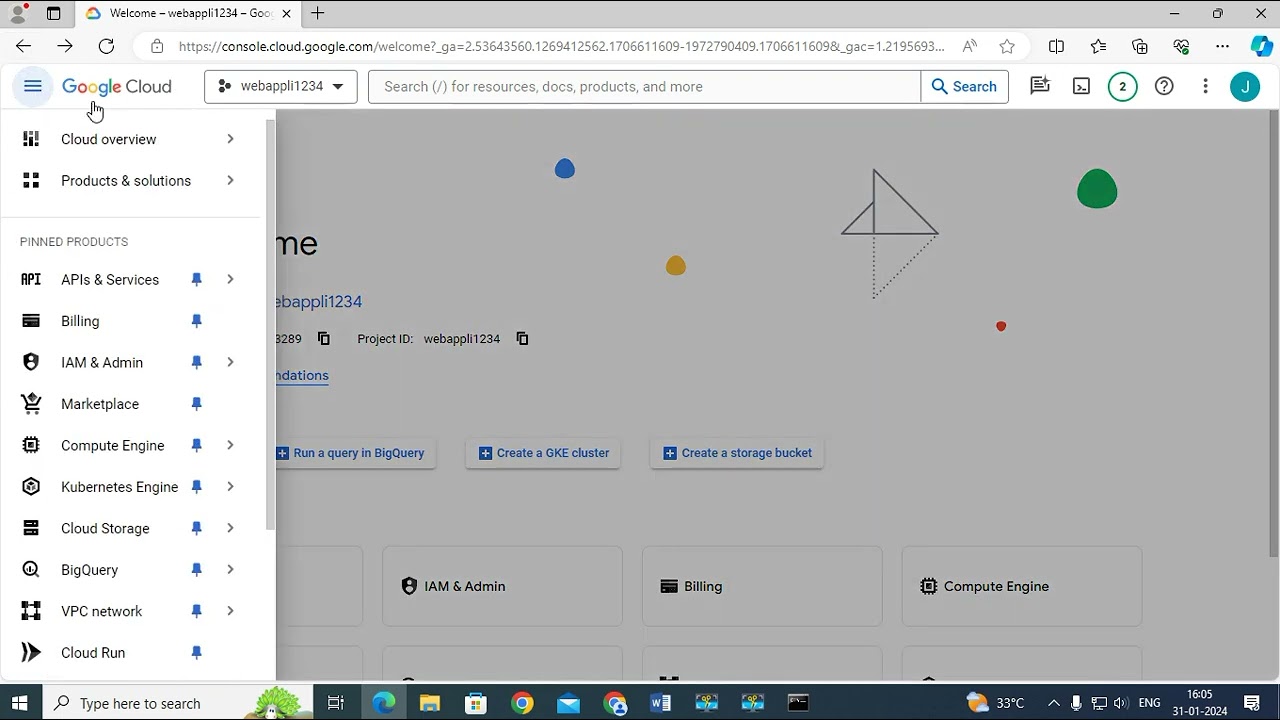The image size is (1280, 720).
Task: Open Cloud Shell terminal icon
Action: [1081, 86]
